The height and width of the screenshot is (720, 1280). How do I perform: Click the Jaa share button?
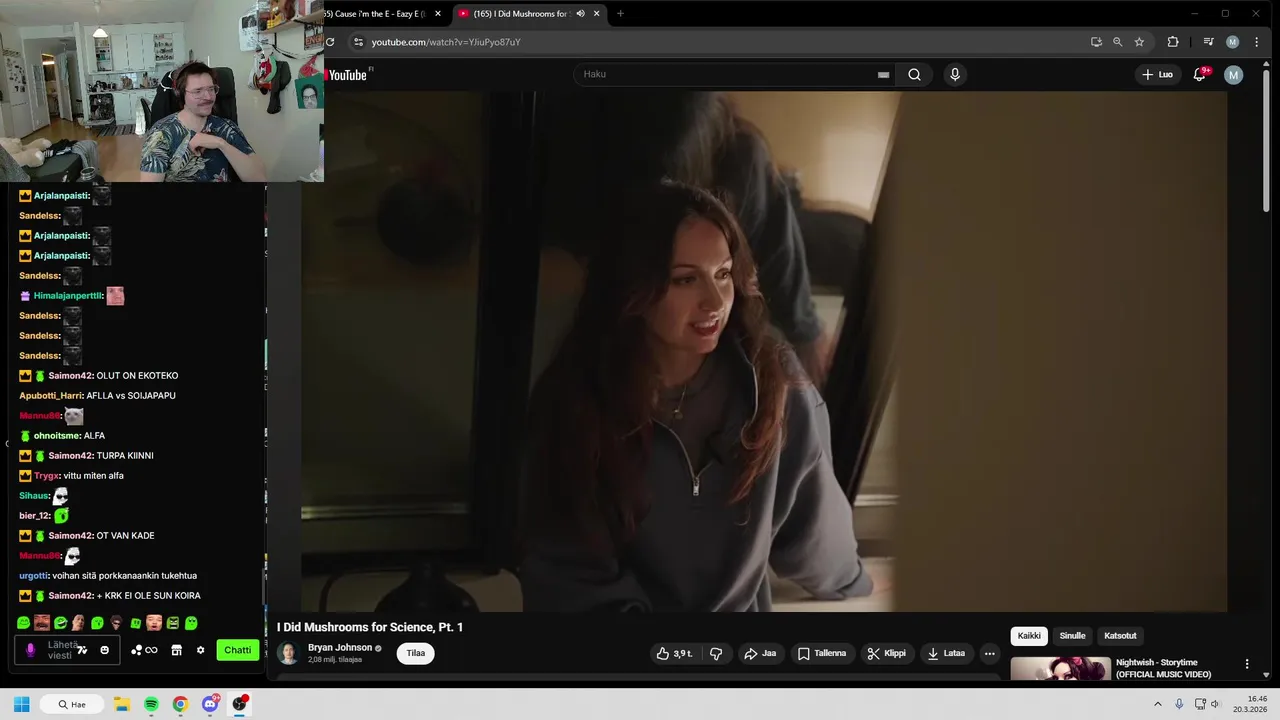(x=760, y=654)
